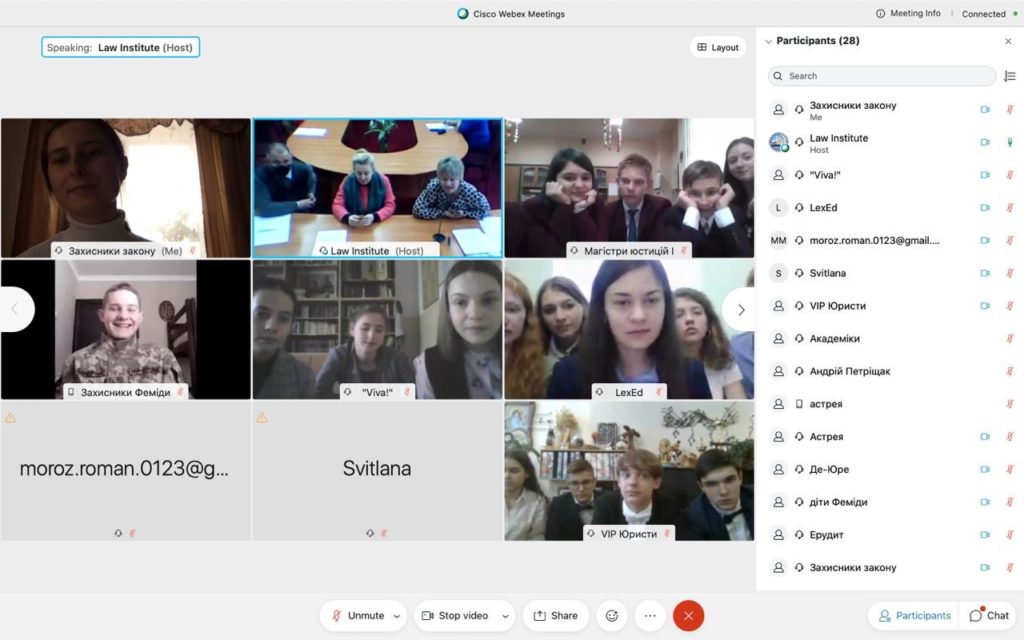Unmute your microphone
This screenshot has width=1024, height=640.
pyautogui.click(x=357, y=616)
